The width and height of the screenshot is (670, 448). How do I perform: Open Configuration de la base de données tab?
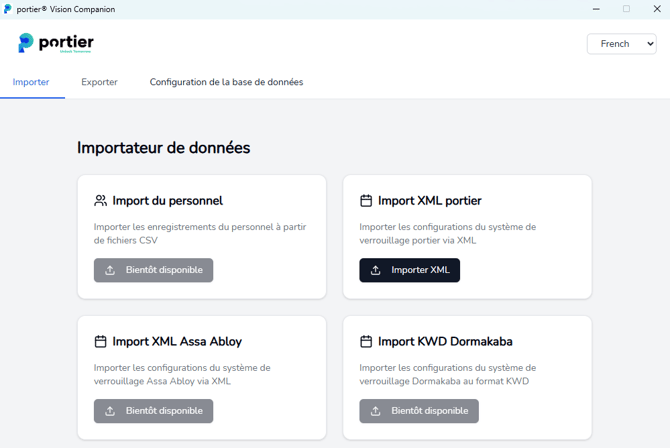pyautogui.click(x=226, y=82)
